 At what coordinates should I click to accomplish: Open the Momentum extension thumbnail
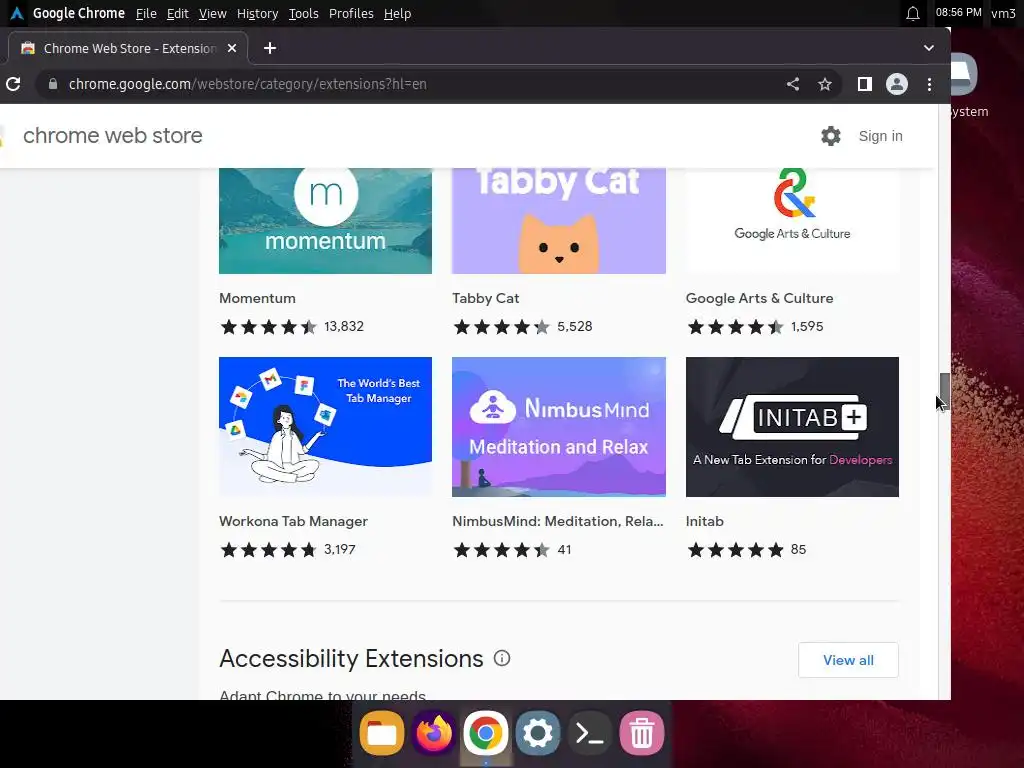[325, 221]
